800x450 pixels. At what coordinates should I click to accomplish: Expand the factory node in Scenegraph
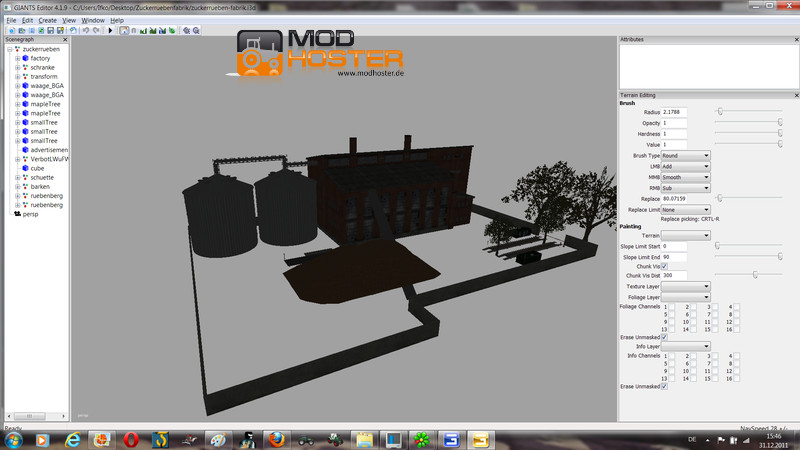[17, 58]
